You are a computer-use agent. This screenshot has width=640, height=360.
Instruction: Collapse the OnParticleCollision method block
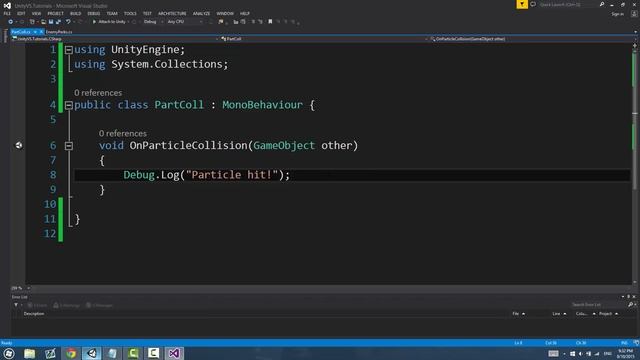tap(69, 146)
